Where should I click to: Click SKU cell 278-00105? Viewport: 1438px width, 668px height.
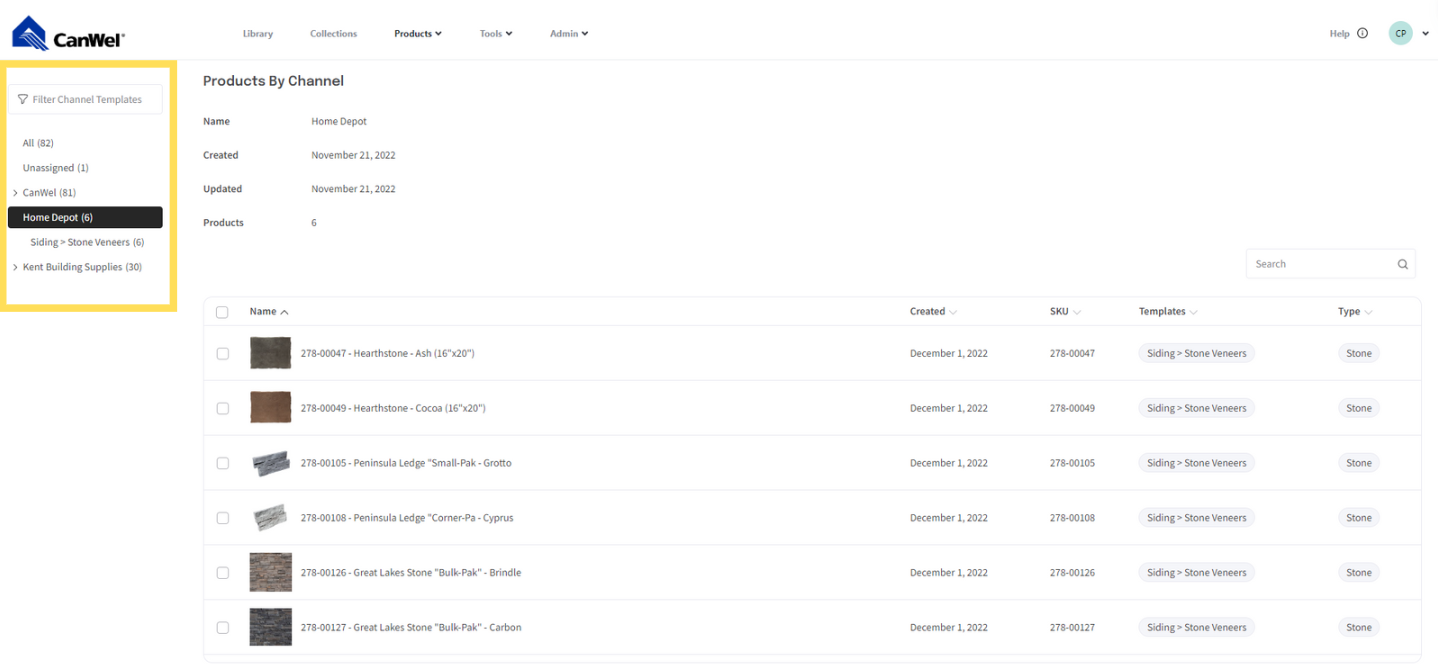coord(1072,463)
